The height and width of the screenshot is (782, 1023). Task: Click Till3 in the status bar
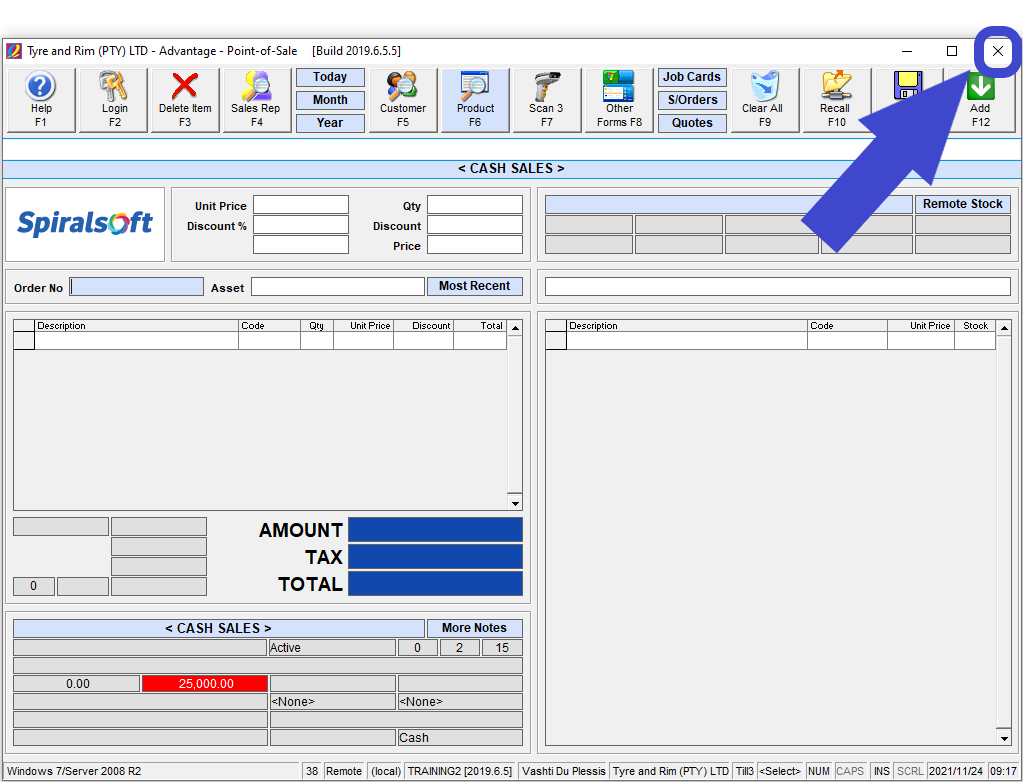(x=744, y=771)
